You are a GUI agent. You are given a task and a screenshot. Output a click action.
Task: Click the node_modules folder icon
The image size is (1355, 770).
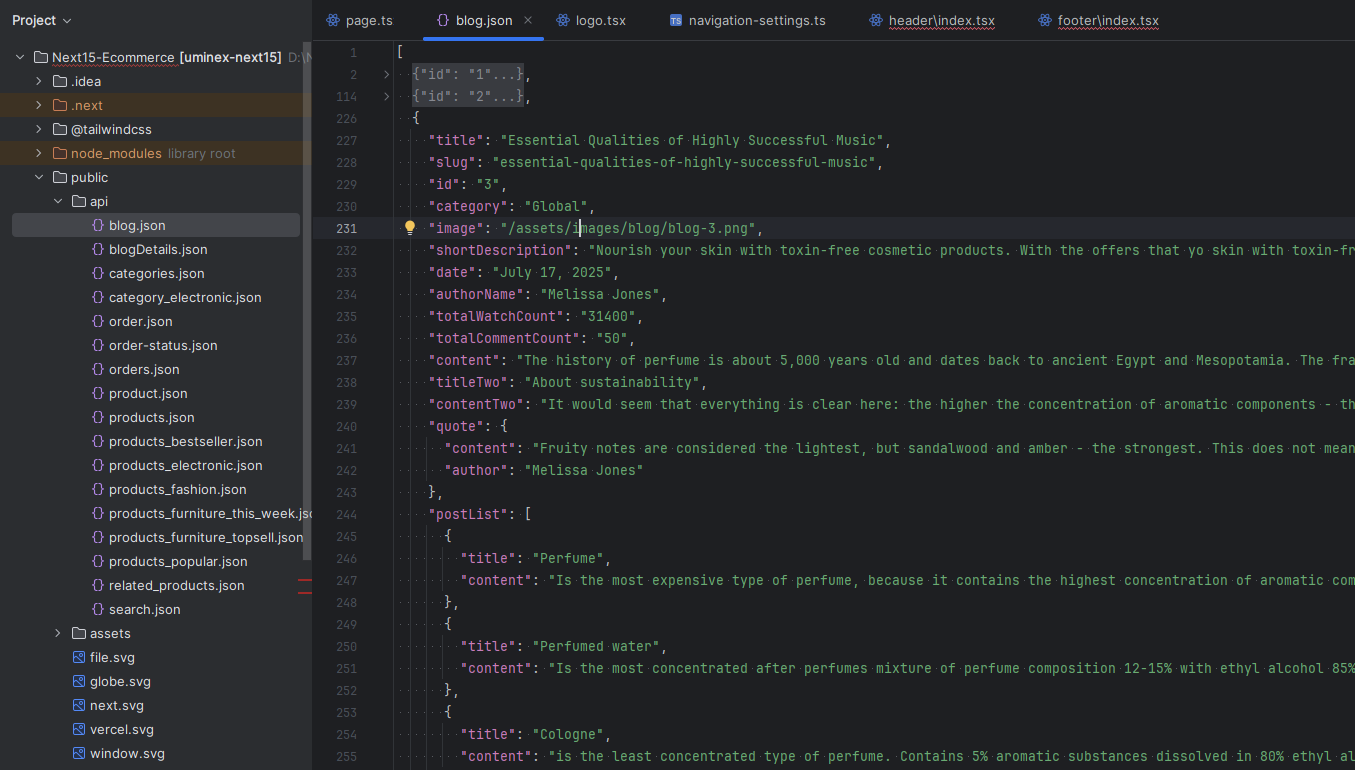(x=60, y=154)
